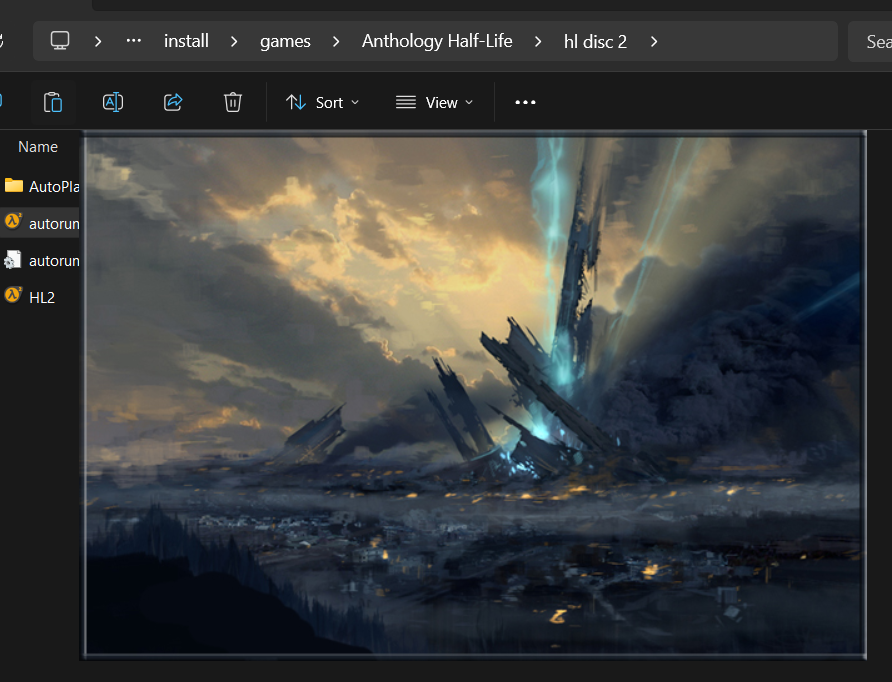Viewport: 892px width, 682px height.
Task: Click the Rename toolbar icon
Action: tap(113, 102)
